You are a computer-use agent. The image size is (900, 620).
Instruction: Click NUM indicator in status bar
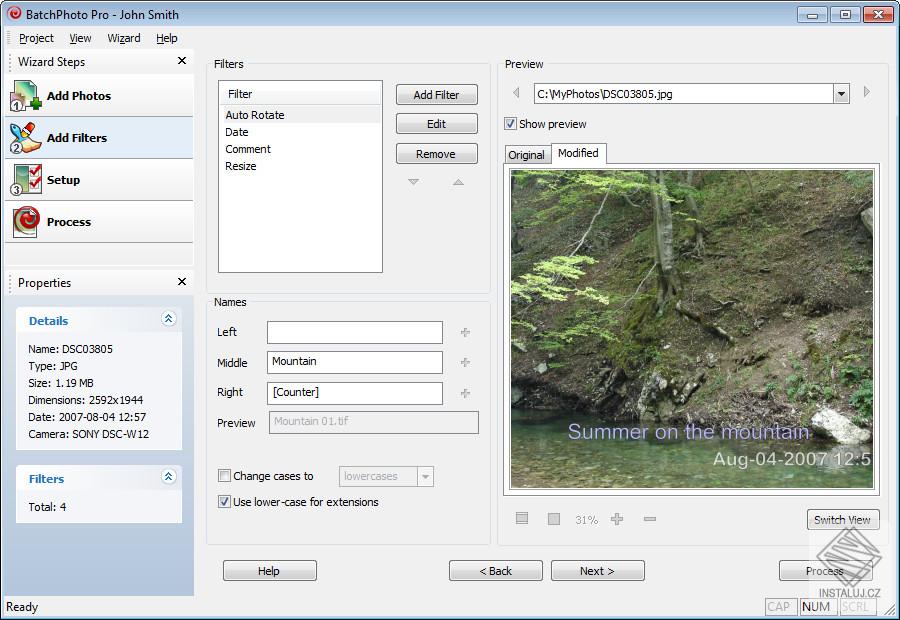[816, 606]
